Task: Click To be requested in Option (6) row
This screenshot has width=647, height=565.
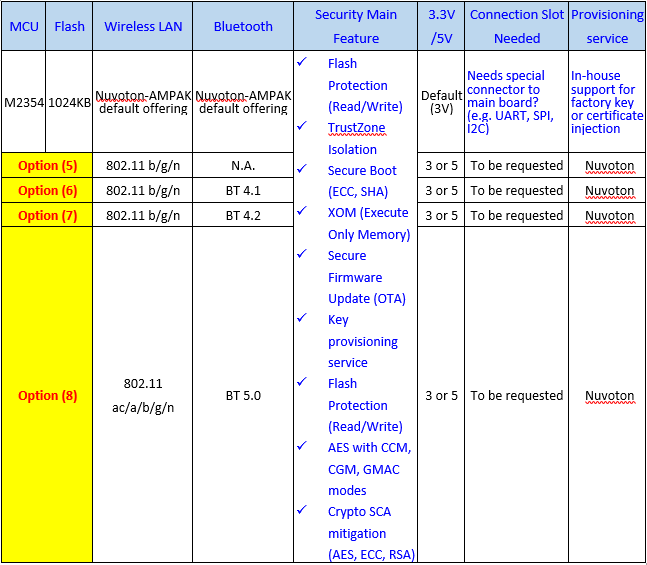Action: click(x=517, y=190)
